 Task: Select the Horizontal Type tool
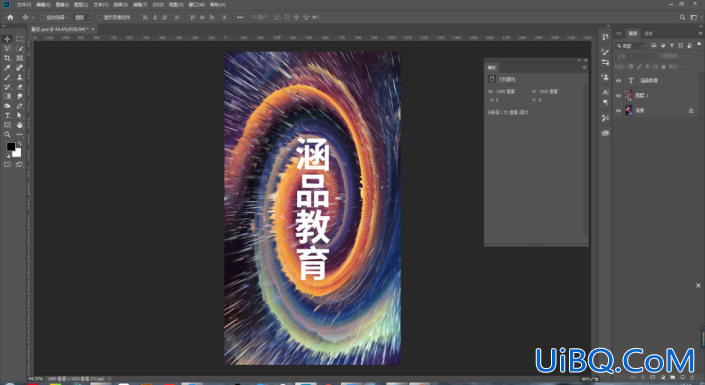point(7,116)
